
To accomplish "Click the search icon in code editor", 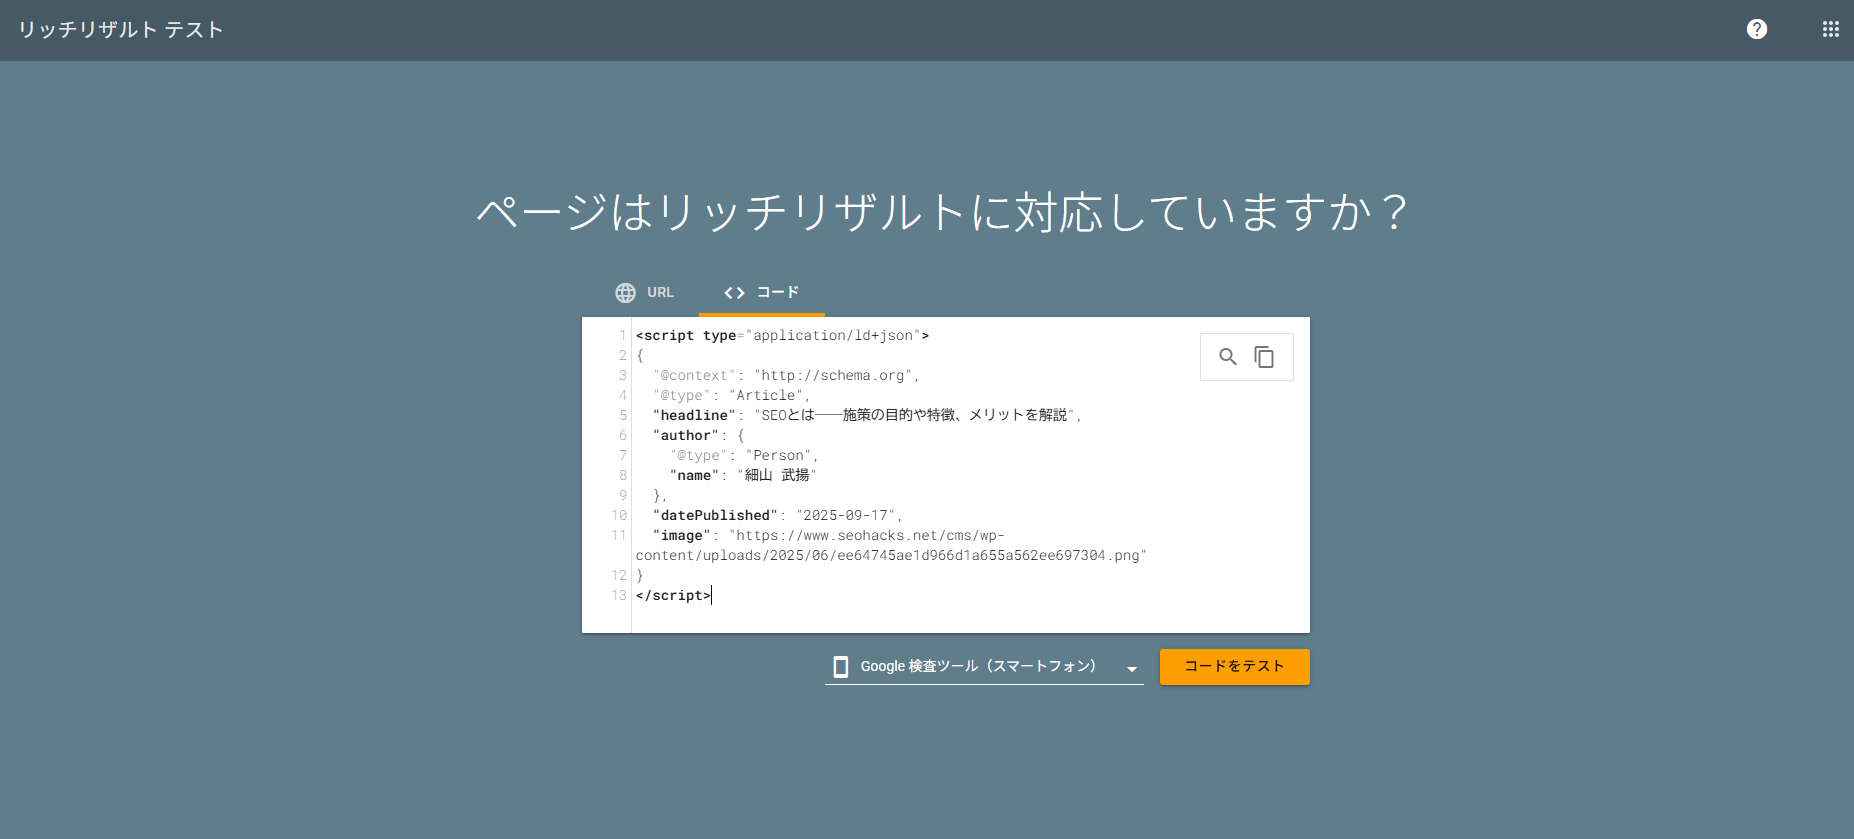I will (x=1228, y=356).
